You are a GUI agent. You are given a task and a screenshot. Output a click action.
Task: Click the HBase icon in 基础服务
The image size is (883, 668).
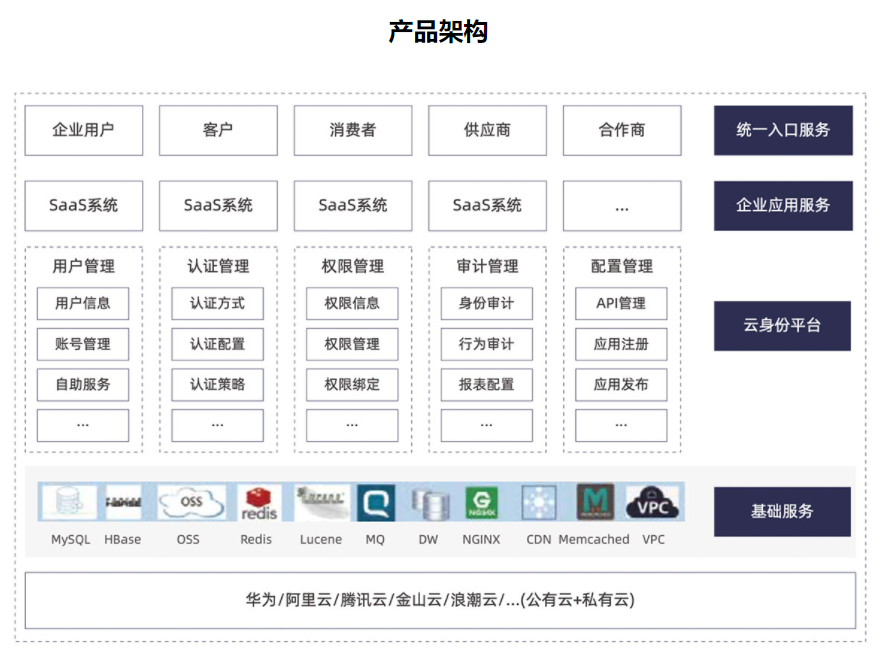point(122,501)
